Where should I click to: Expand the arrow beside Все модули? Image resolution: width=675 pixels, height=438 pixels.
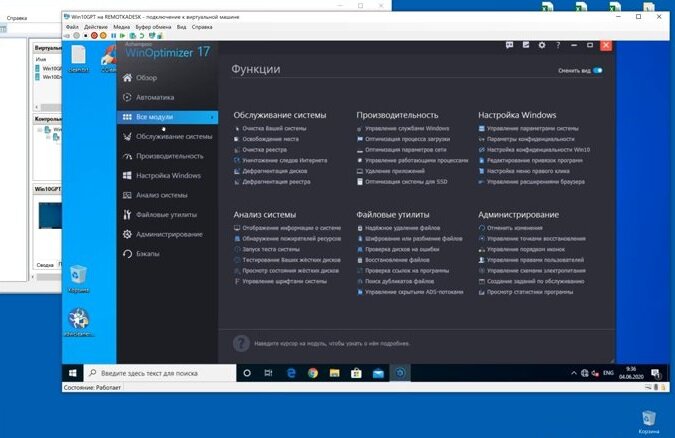(x=212, y=117)
